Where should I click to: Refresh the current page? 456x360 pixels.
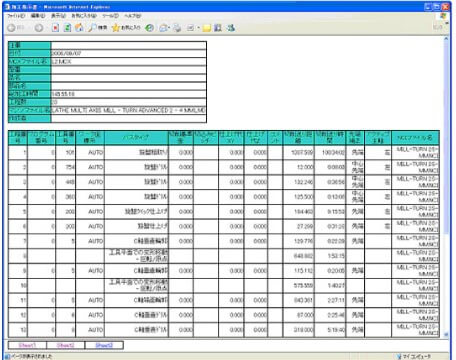[67, 28]
